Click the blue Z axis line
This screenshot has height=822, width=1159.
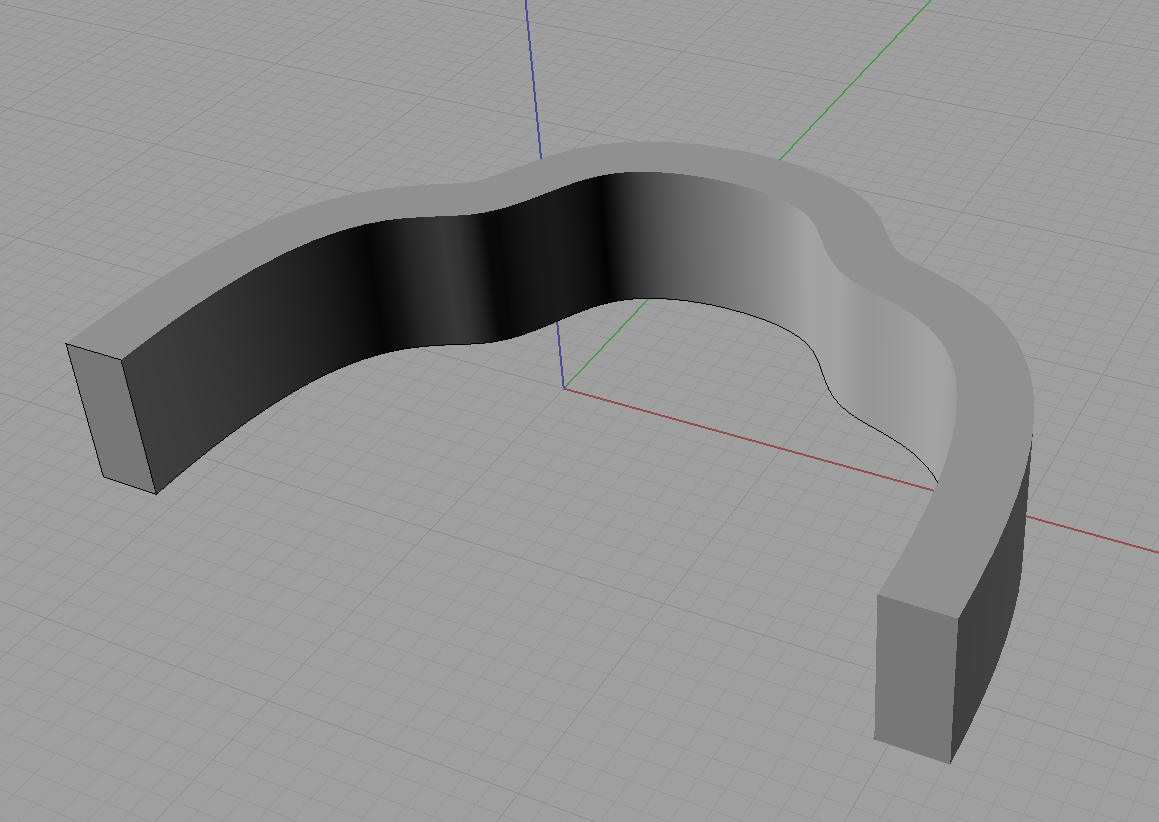533,78
